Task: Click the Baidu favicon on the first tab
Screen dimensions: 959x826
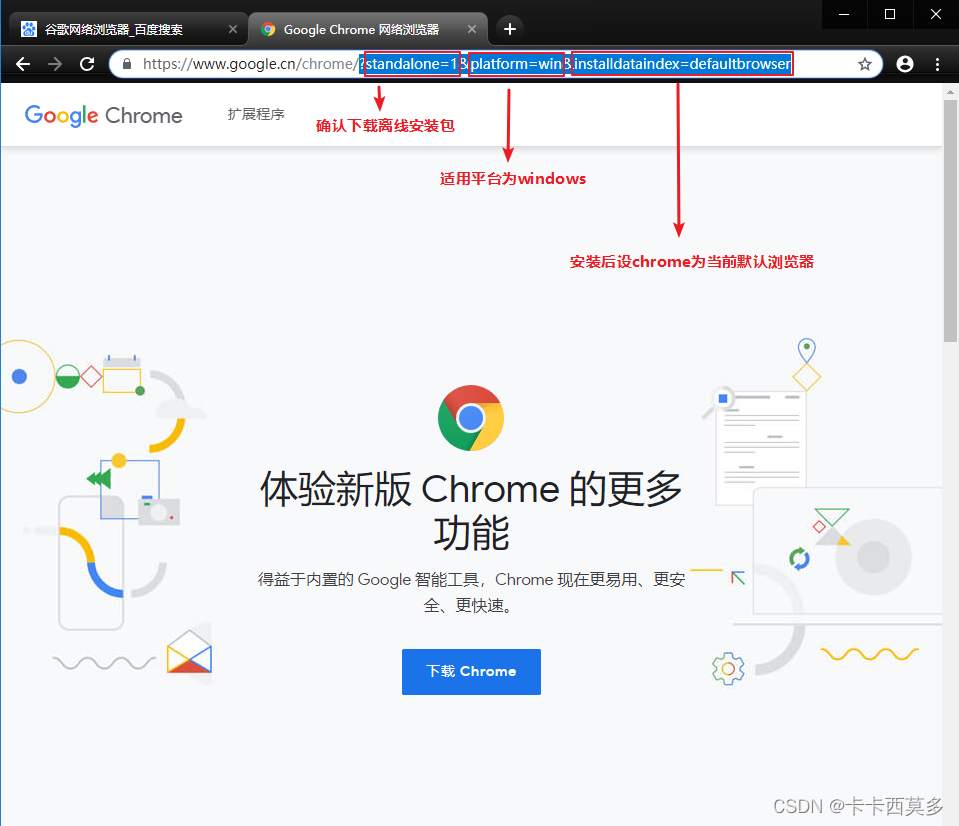Action: (x=29, y=29)
